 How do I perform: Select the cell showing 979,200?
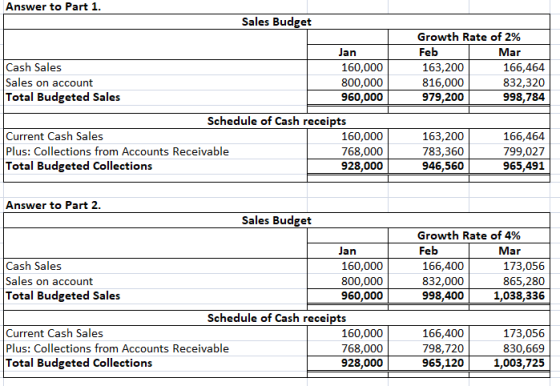click(x=429, y=97)
